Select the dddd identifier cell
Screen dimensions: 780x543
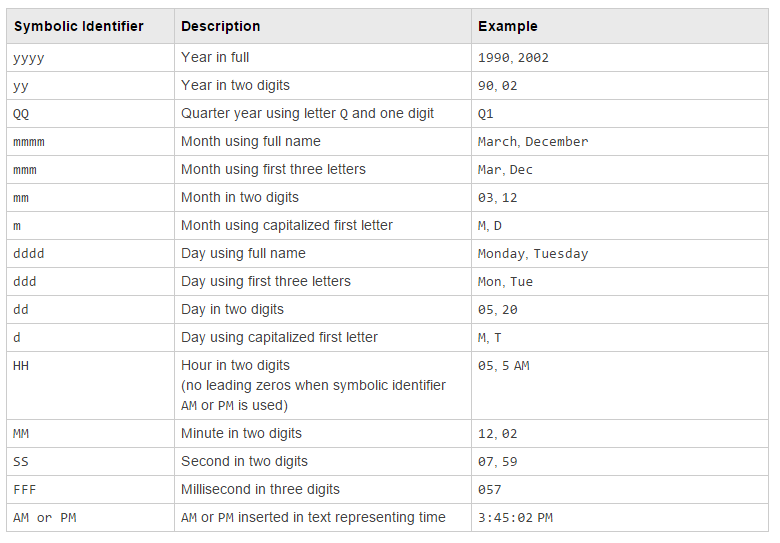click(29, 254)
